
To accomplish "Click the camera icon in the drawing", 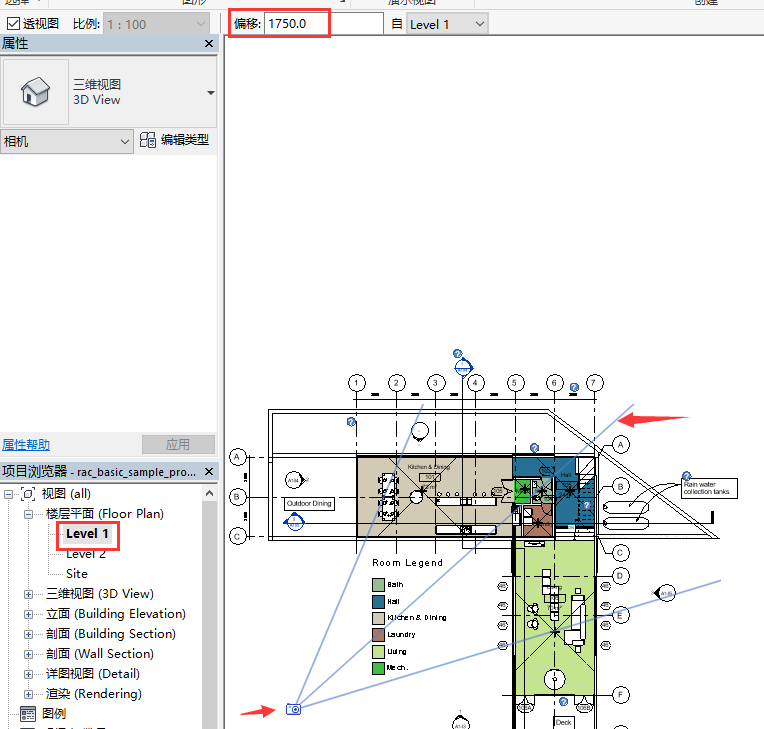I will click(293, 709).
